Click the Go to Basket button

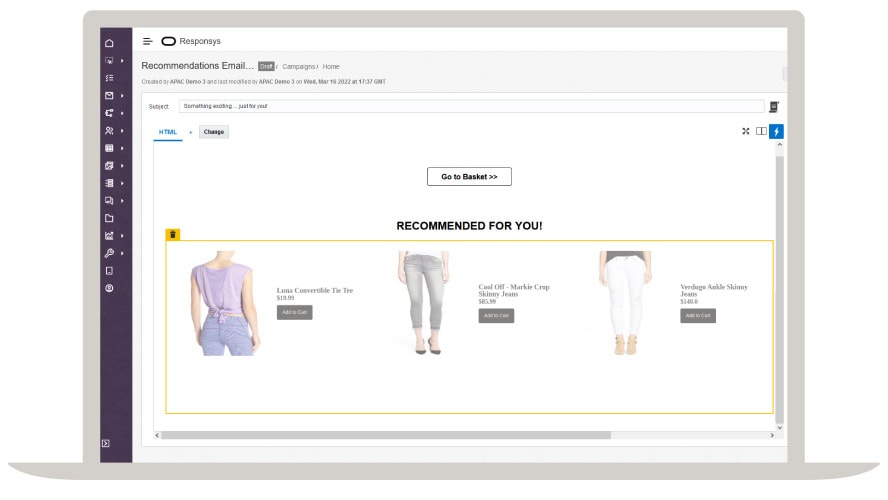pos(469,177)
